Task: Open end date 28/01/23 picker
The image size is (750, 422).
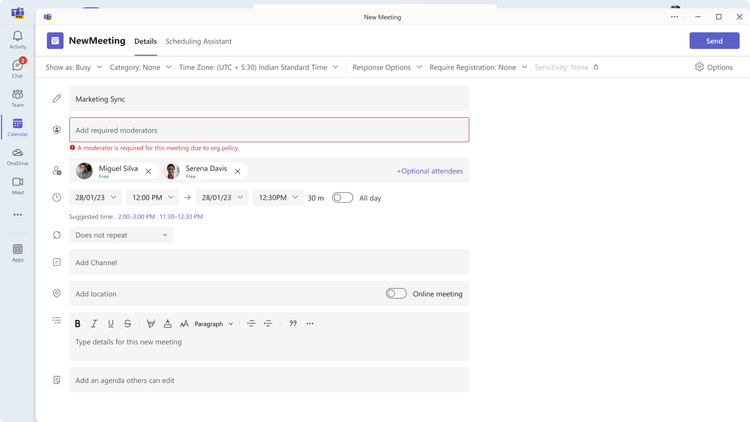Action: pyautogui.click(x=222, y=198)
